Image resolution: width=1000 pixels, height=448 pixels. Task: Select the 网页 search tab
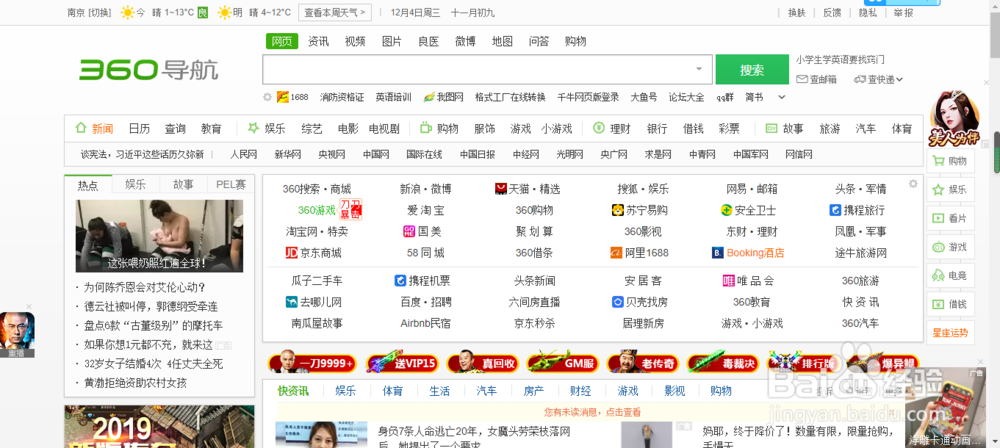[x=282, y=41]
